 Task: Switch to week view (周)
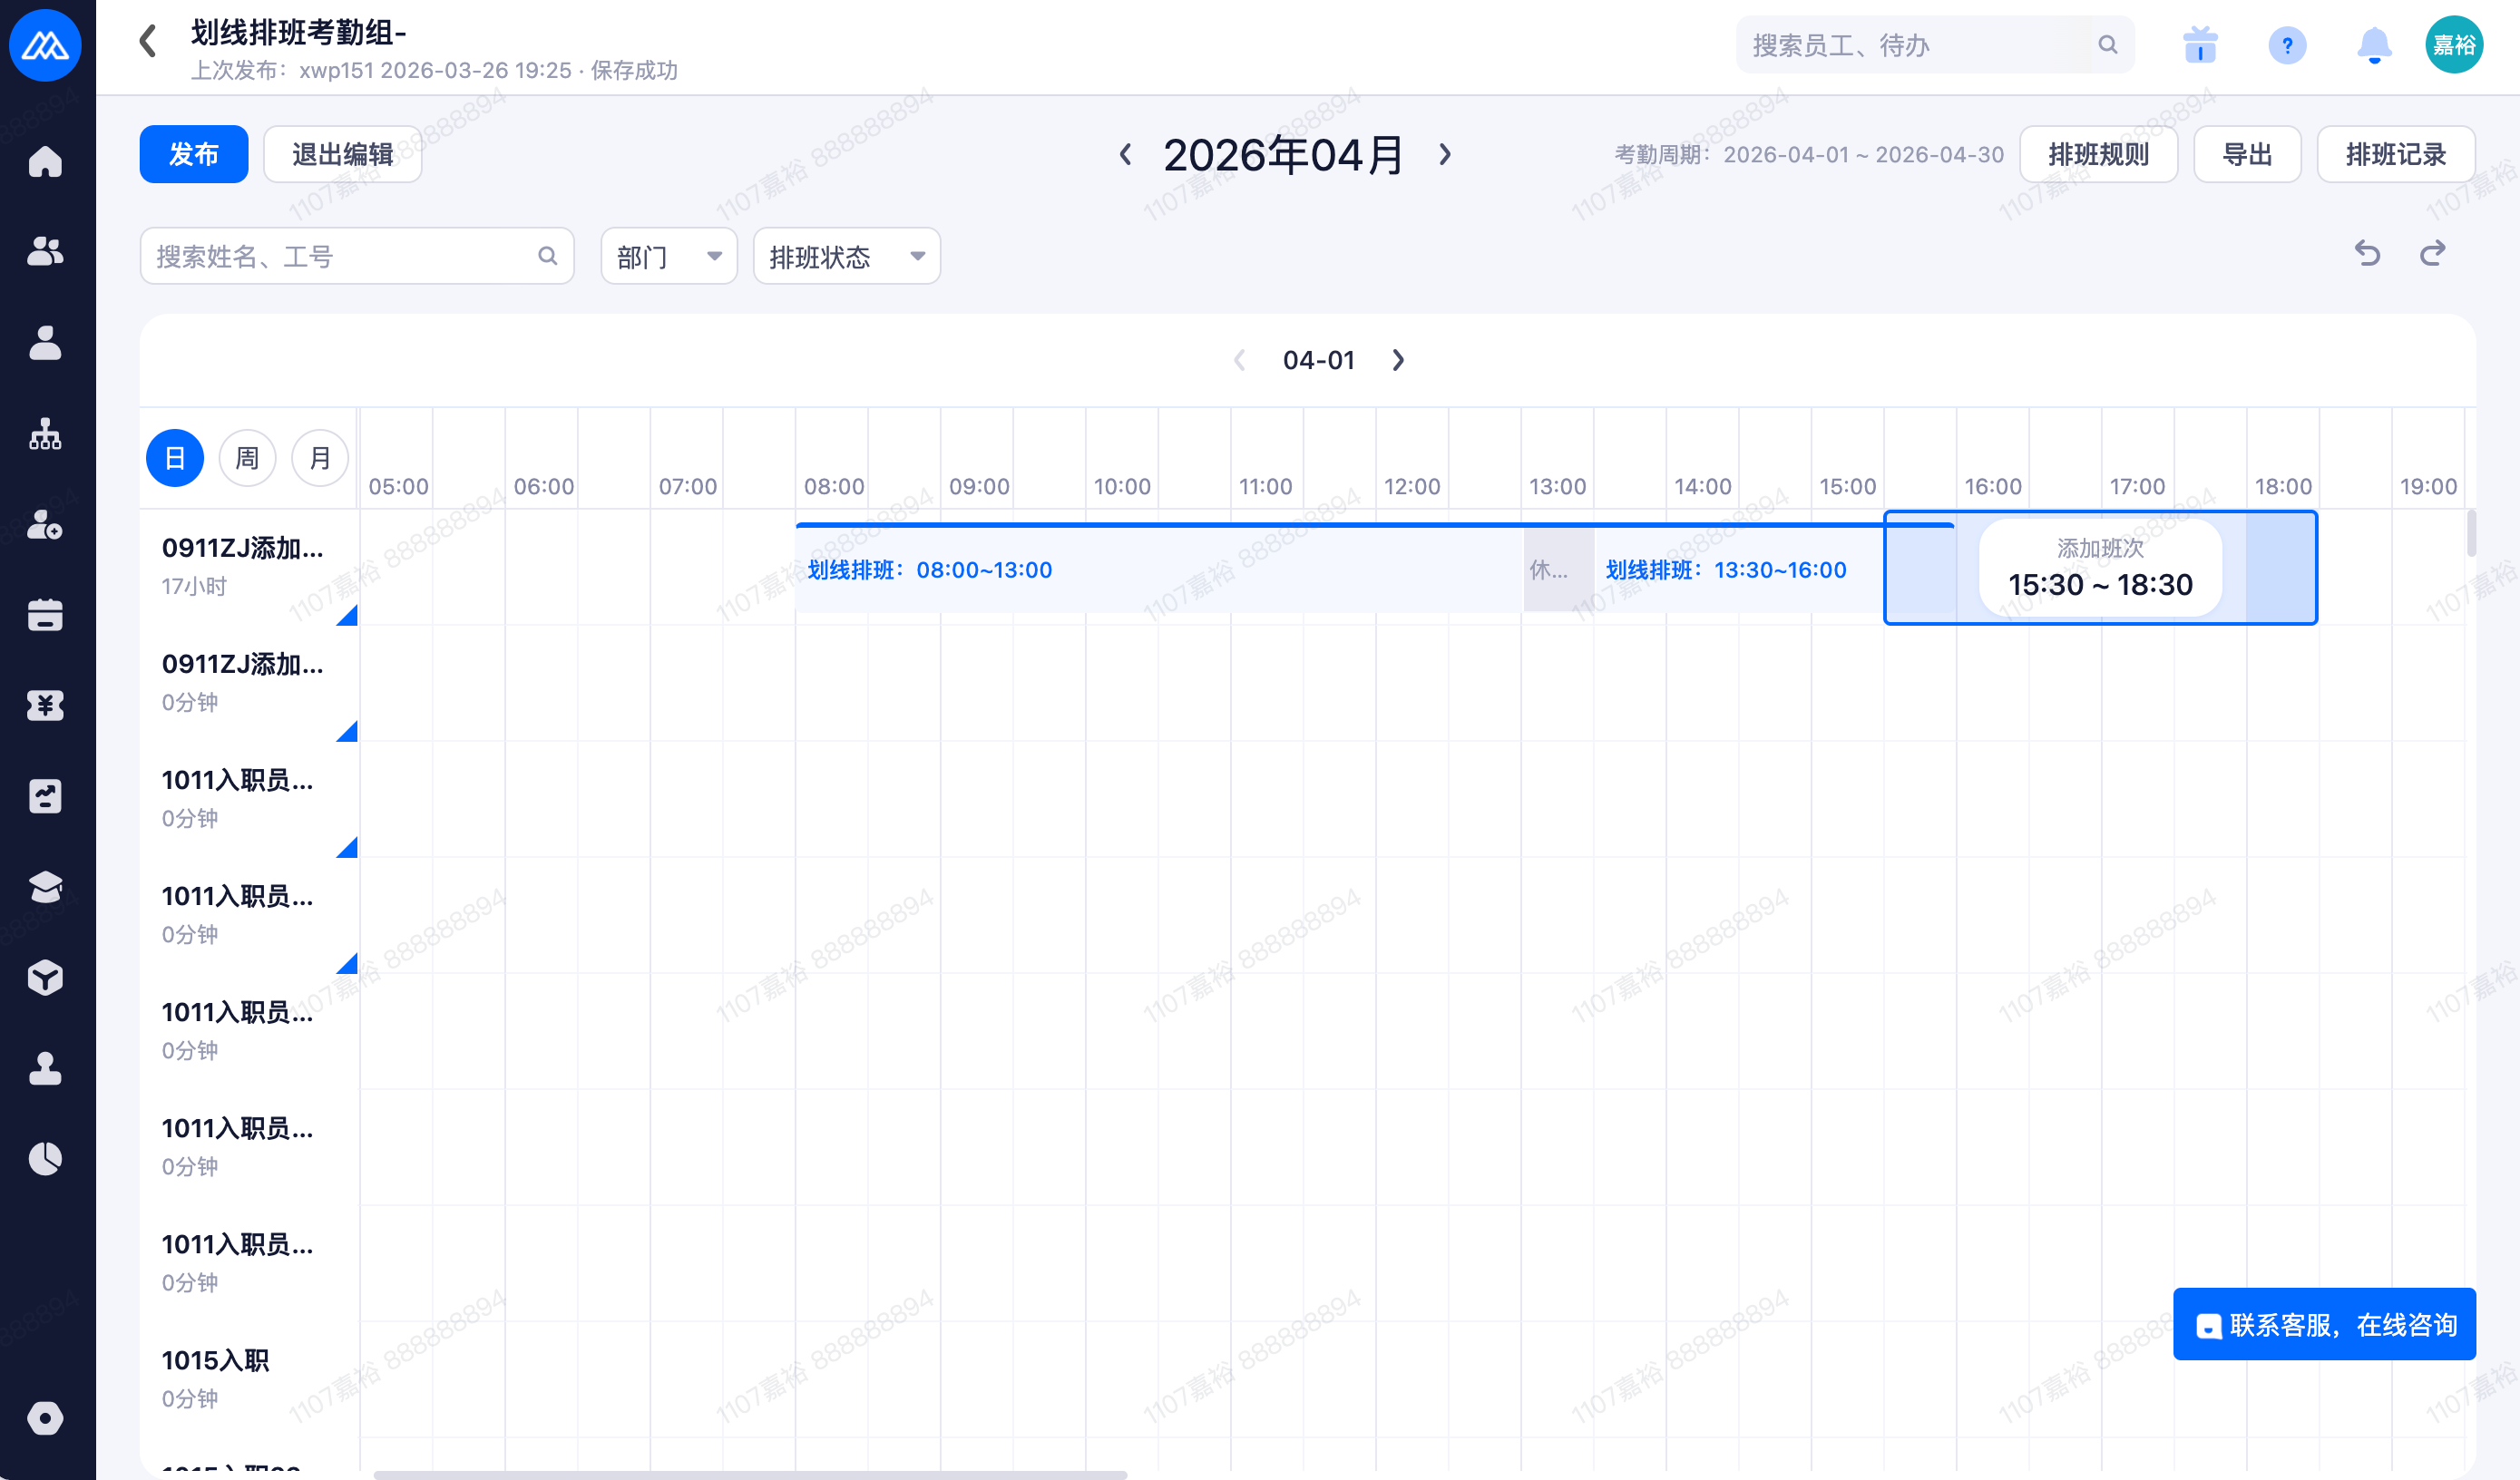[247, 458]
